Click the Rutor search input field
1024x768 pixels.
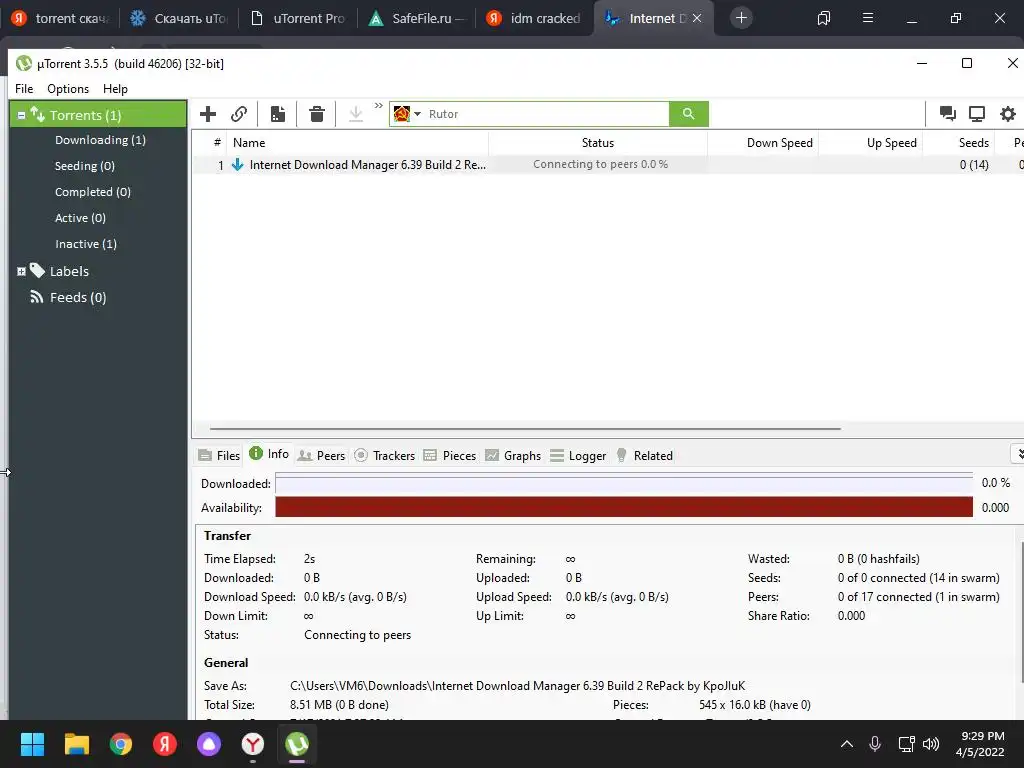pyautogui.click(x=547, y=114)
